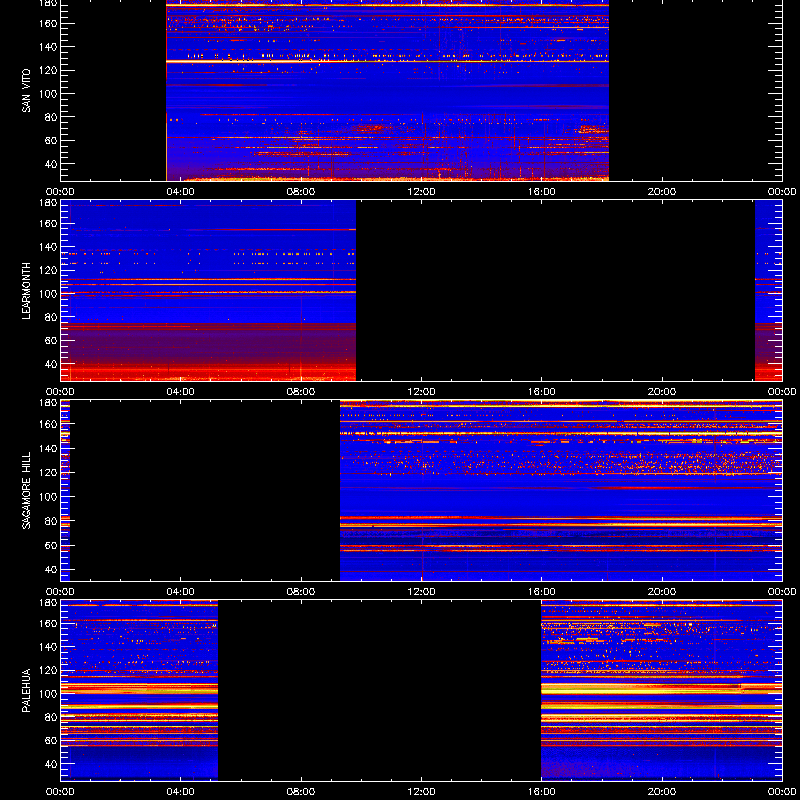This screenshot has height=800, width=800.
Task: Click the SAGAMORE HILL station label
Action: click(x=27, y=490)
